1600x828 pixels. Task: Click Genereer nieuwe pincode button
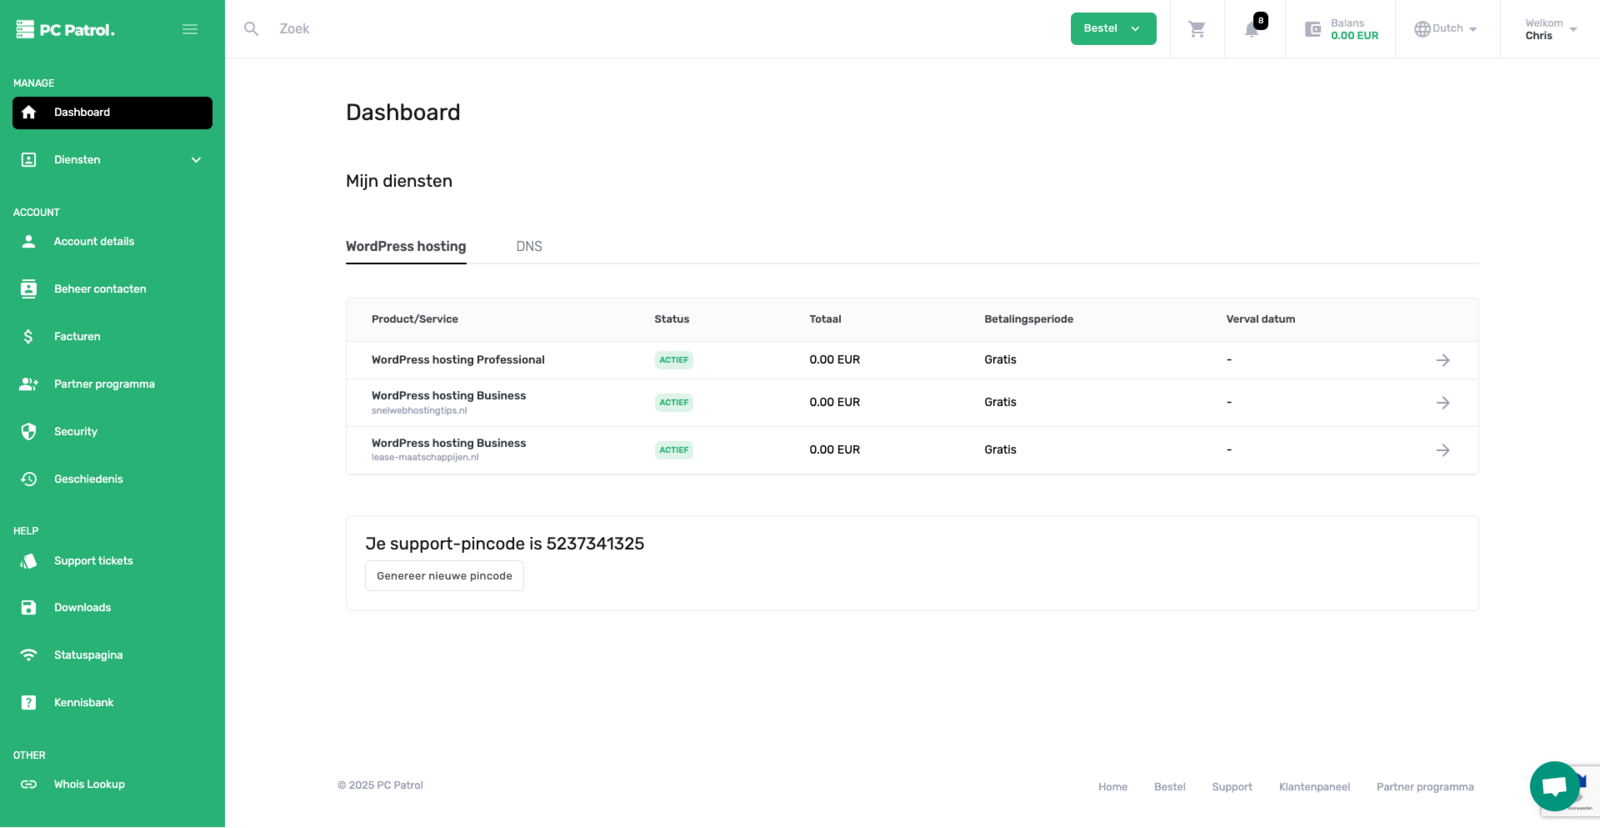[444, 576]
